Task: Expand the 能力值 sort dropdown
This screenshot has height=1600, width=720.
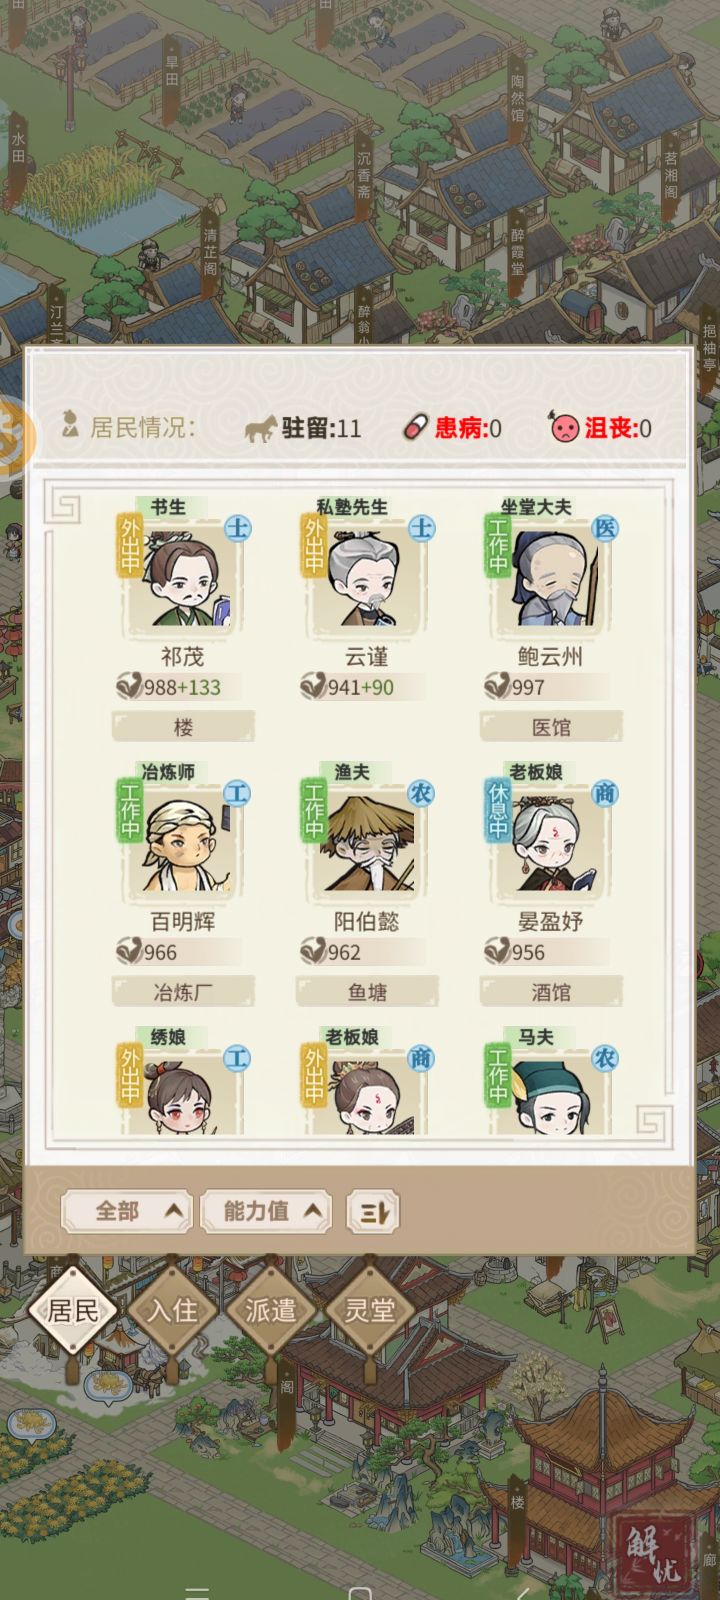Action: point(266,1212)
